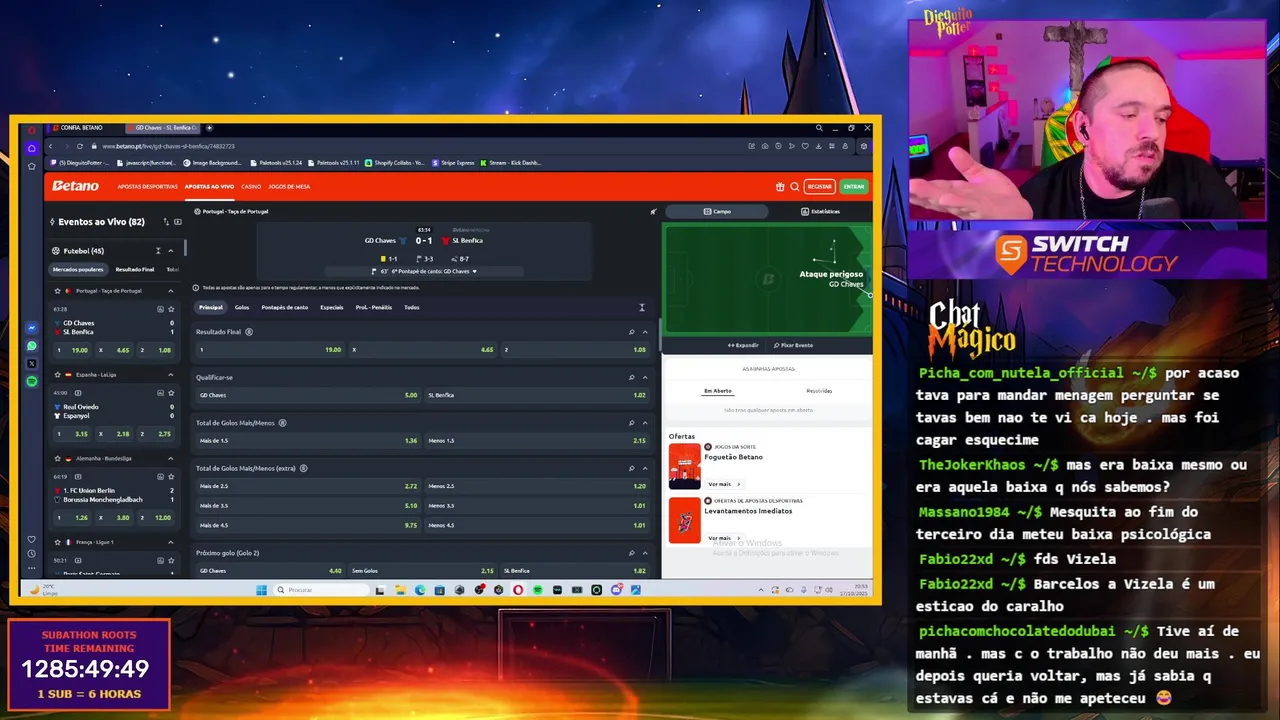Collapse Alemanha - Bundesliga league group
Viewport: 1280px width, 720px height.
pyautogui.click(x=171, y=458)
